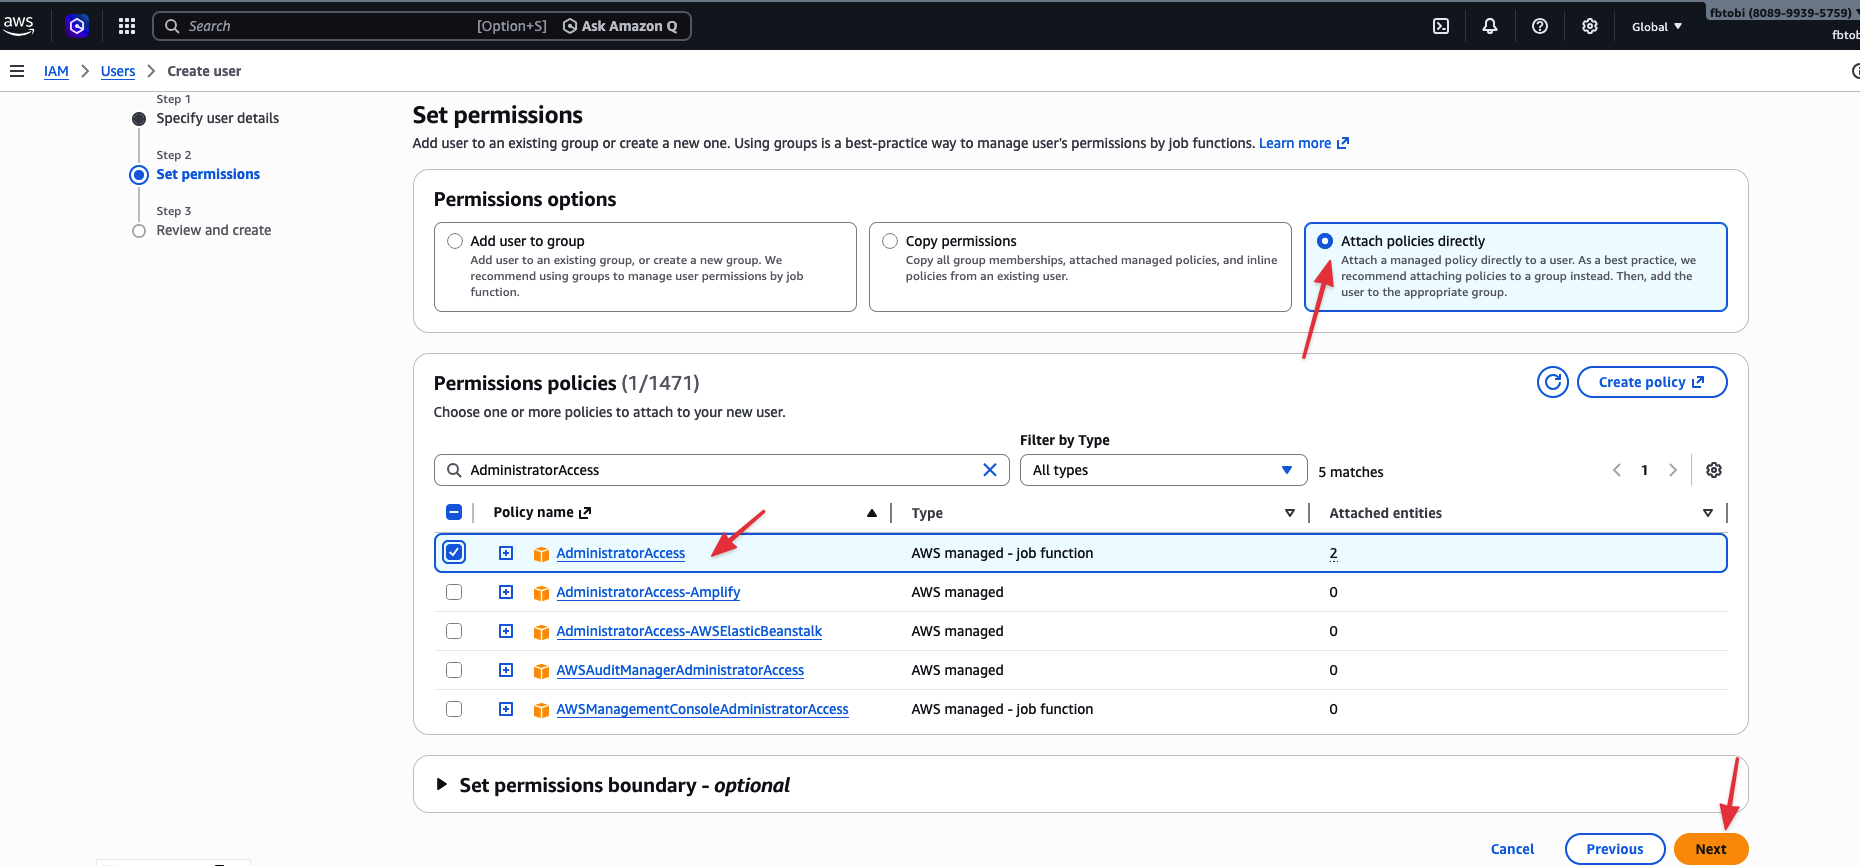The width and height of the screenshot is (1860, 866).
Task: Click the Create policy button
Action: coord(1651,382)
